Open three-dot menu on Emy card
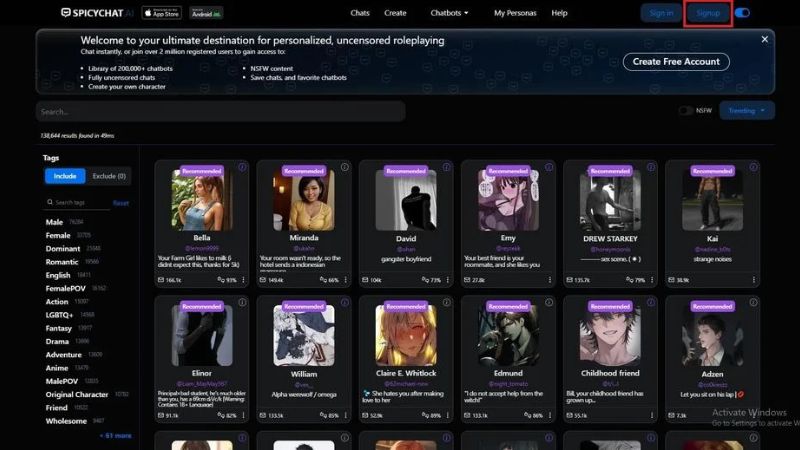Image resolution: width=800 pixels, height=450 pixels. pos(549,280)
